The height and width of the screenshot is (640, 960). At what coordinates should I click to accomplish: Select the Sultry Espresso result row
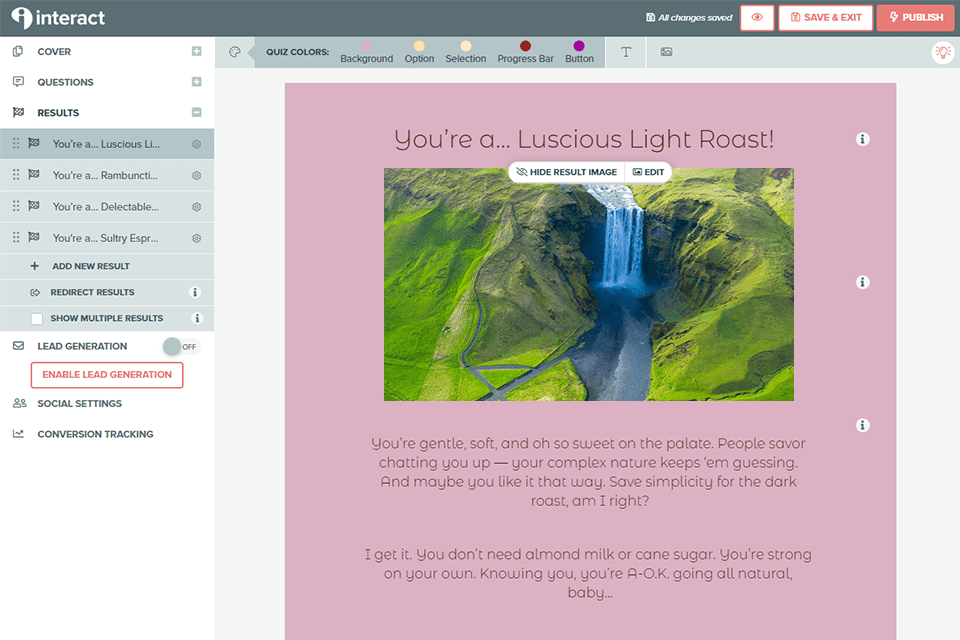click(107, 238)
